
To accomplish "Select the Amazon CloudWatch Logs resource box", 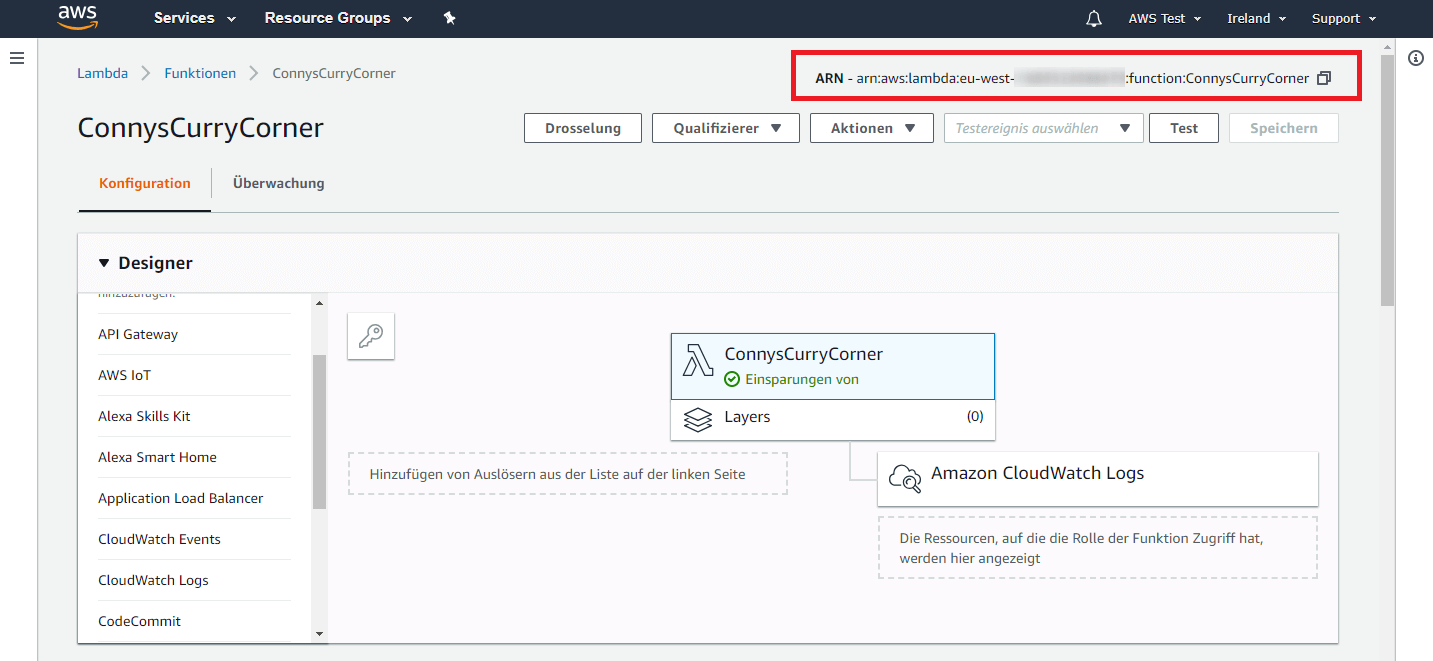I will pyautogui.click(x=1098, y=479).
